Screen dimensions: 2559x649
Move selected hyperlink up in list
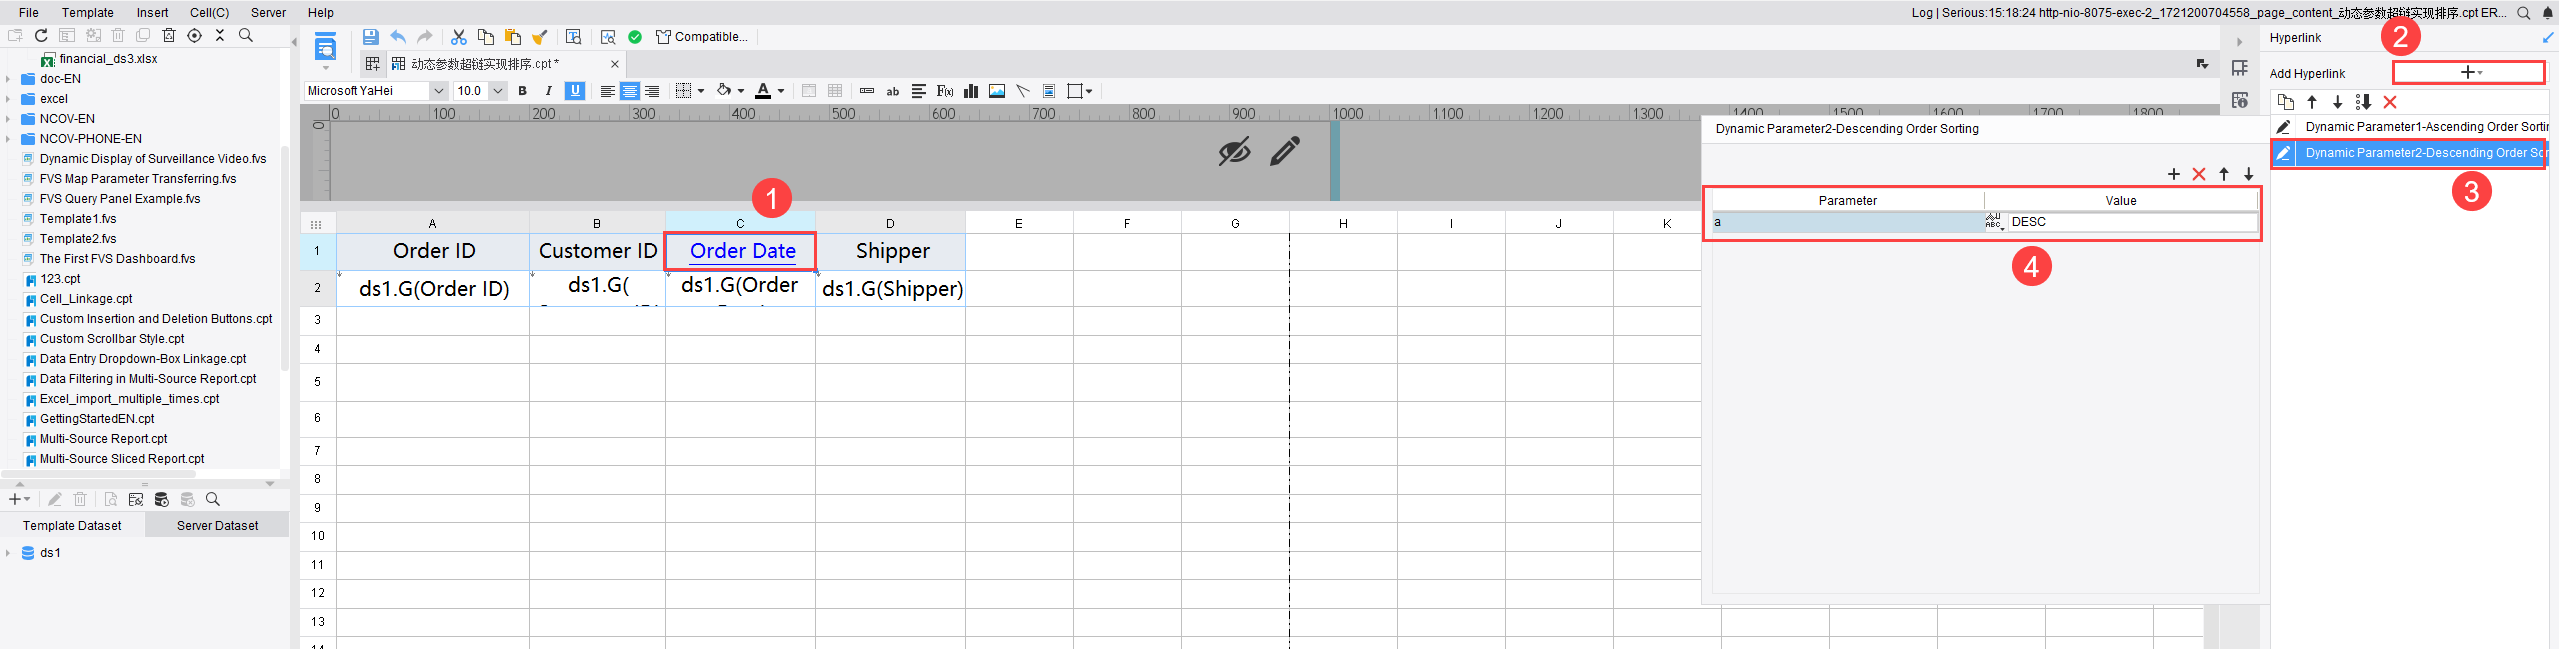(2312, 102)
